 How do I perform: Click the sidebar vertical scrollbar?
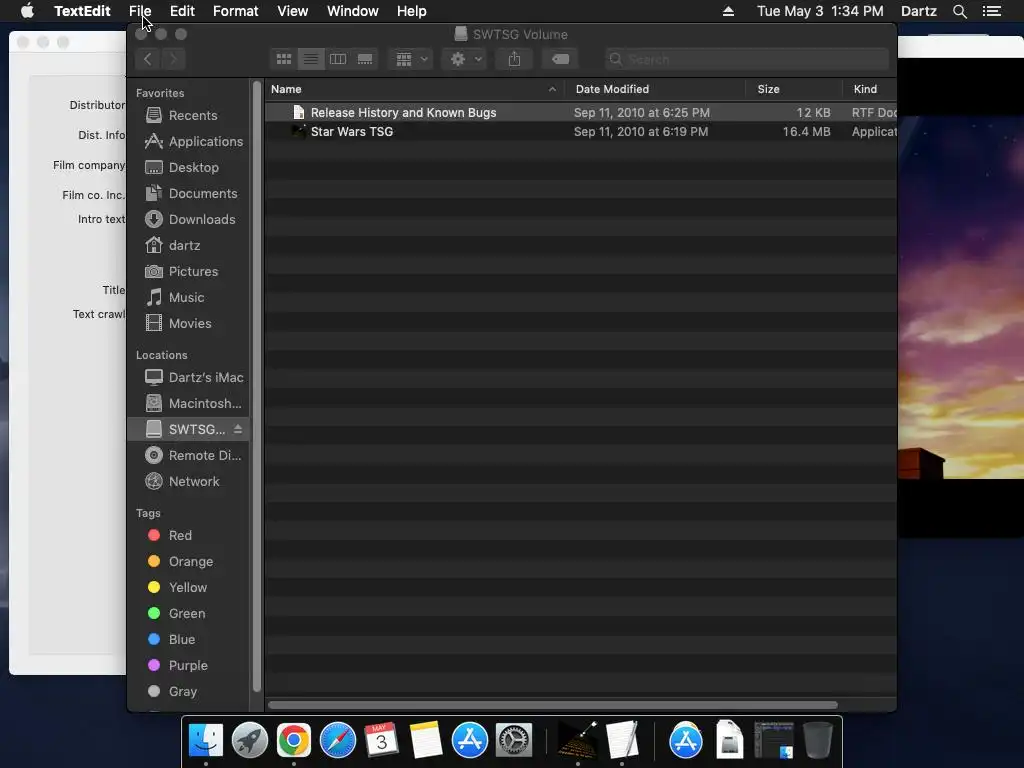[x=257, y=387]
